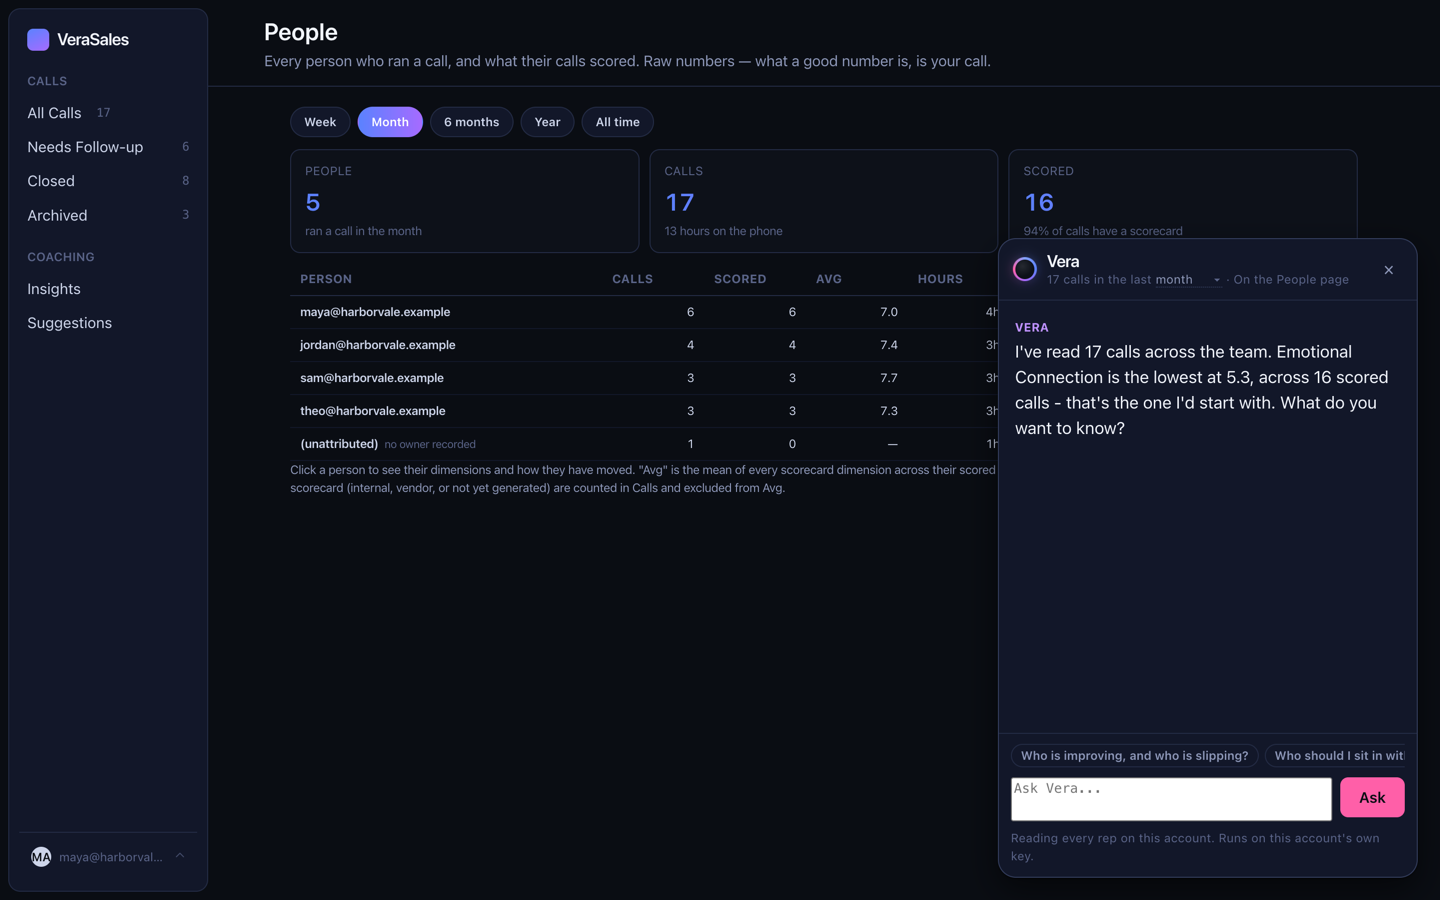Select the Month time range

click(390, 122)
